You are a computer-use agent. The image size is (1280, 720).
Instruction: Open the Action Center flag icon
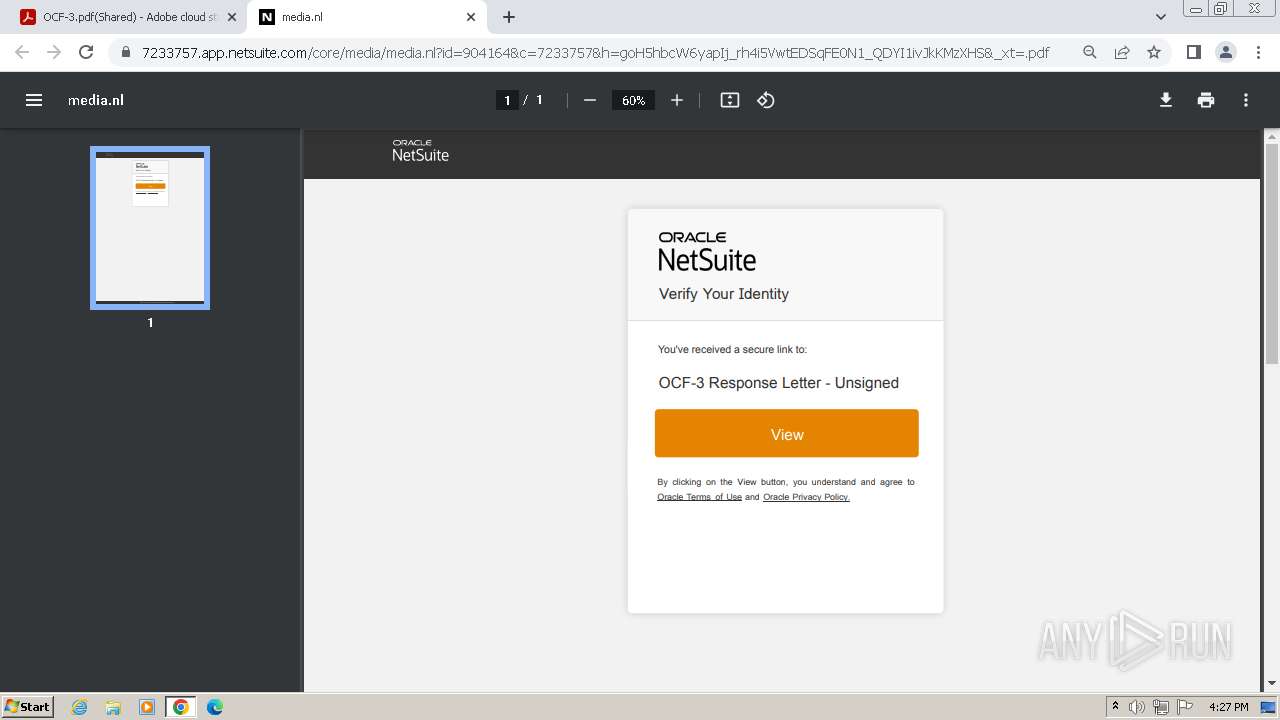[1185, 707]
